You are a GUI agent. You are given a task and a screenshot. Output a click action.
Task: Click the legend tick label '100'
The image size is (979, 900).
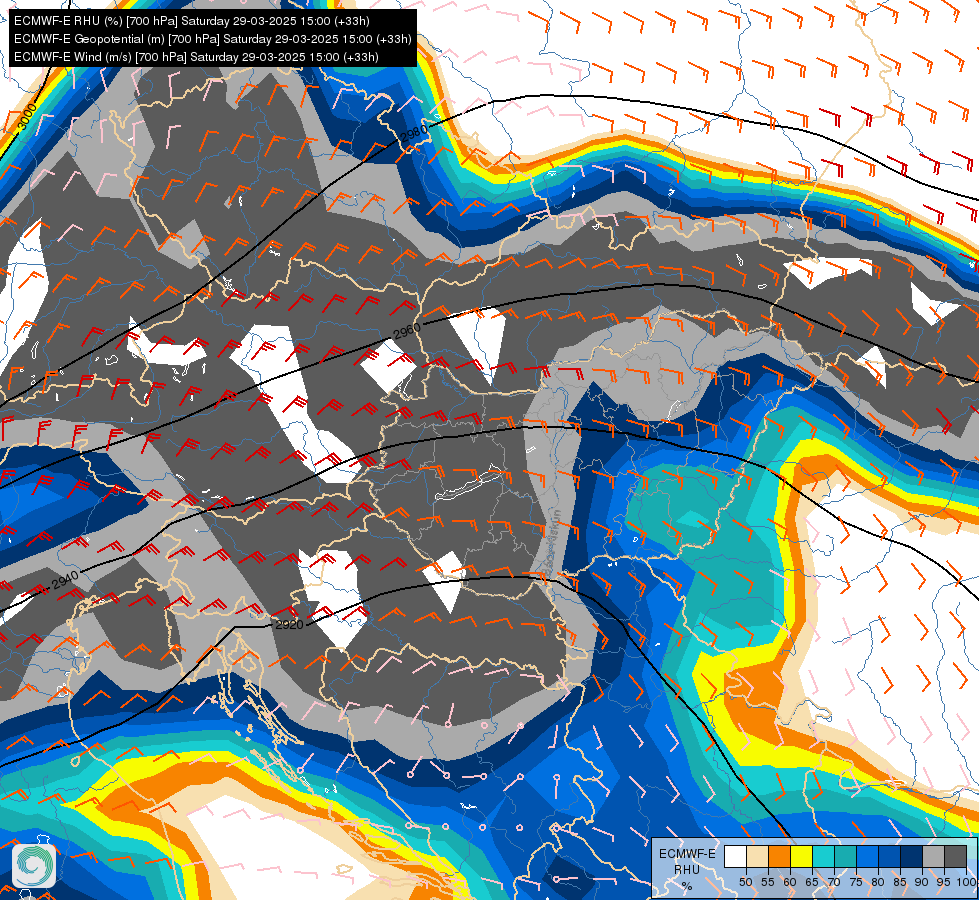click(x=966, y=882)
